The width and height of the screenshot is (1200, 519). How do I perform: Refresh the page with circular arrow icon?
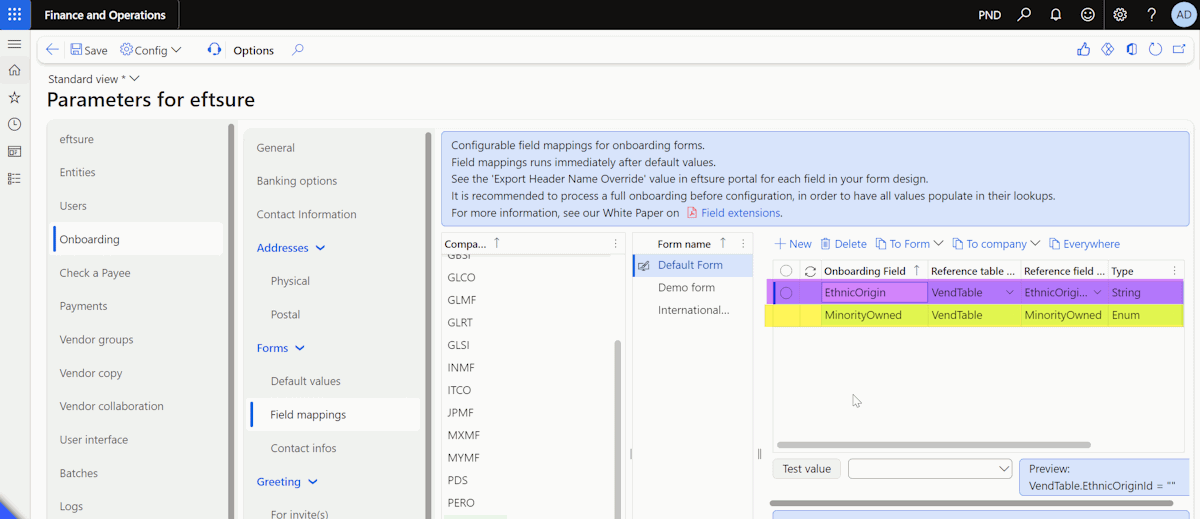click(x=1155, y=50)
